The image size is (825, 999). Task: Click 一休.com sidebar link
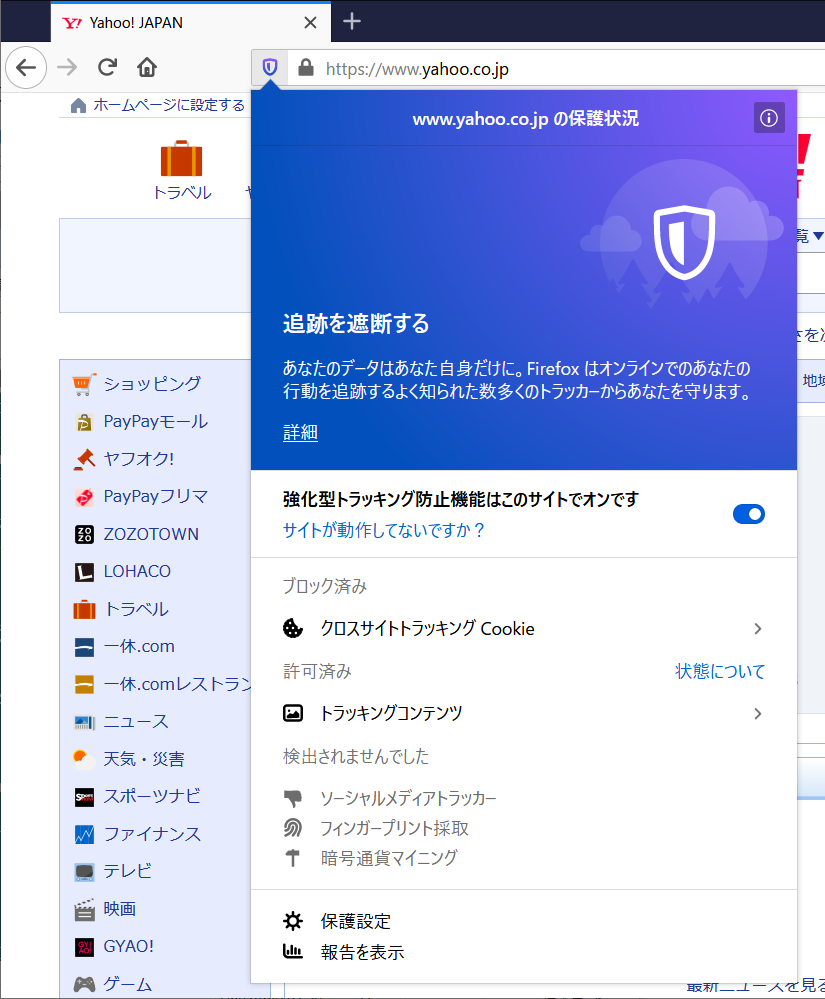(x=139, y=646)
